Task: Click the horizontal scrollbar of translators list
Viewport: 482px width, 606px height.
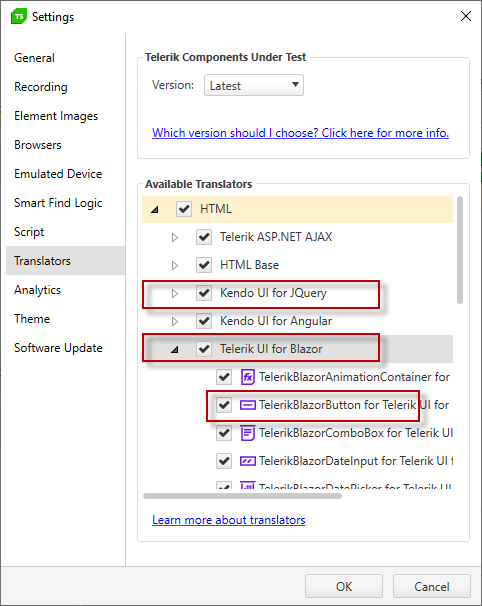Action: point(242,496)
